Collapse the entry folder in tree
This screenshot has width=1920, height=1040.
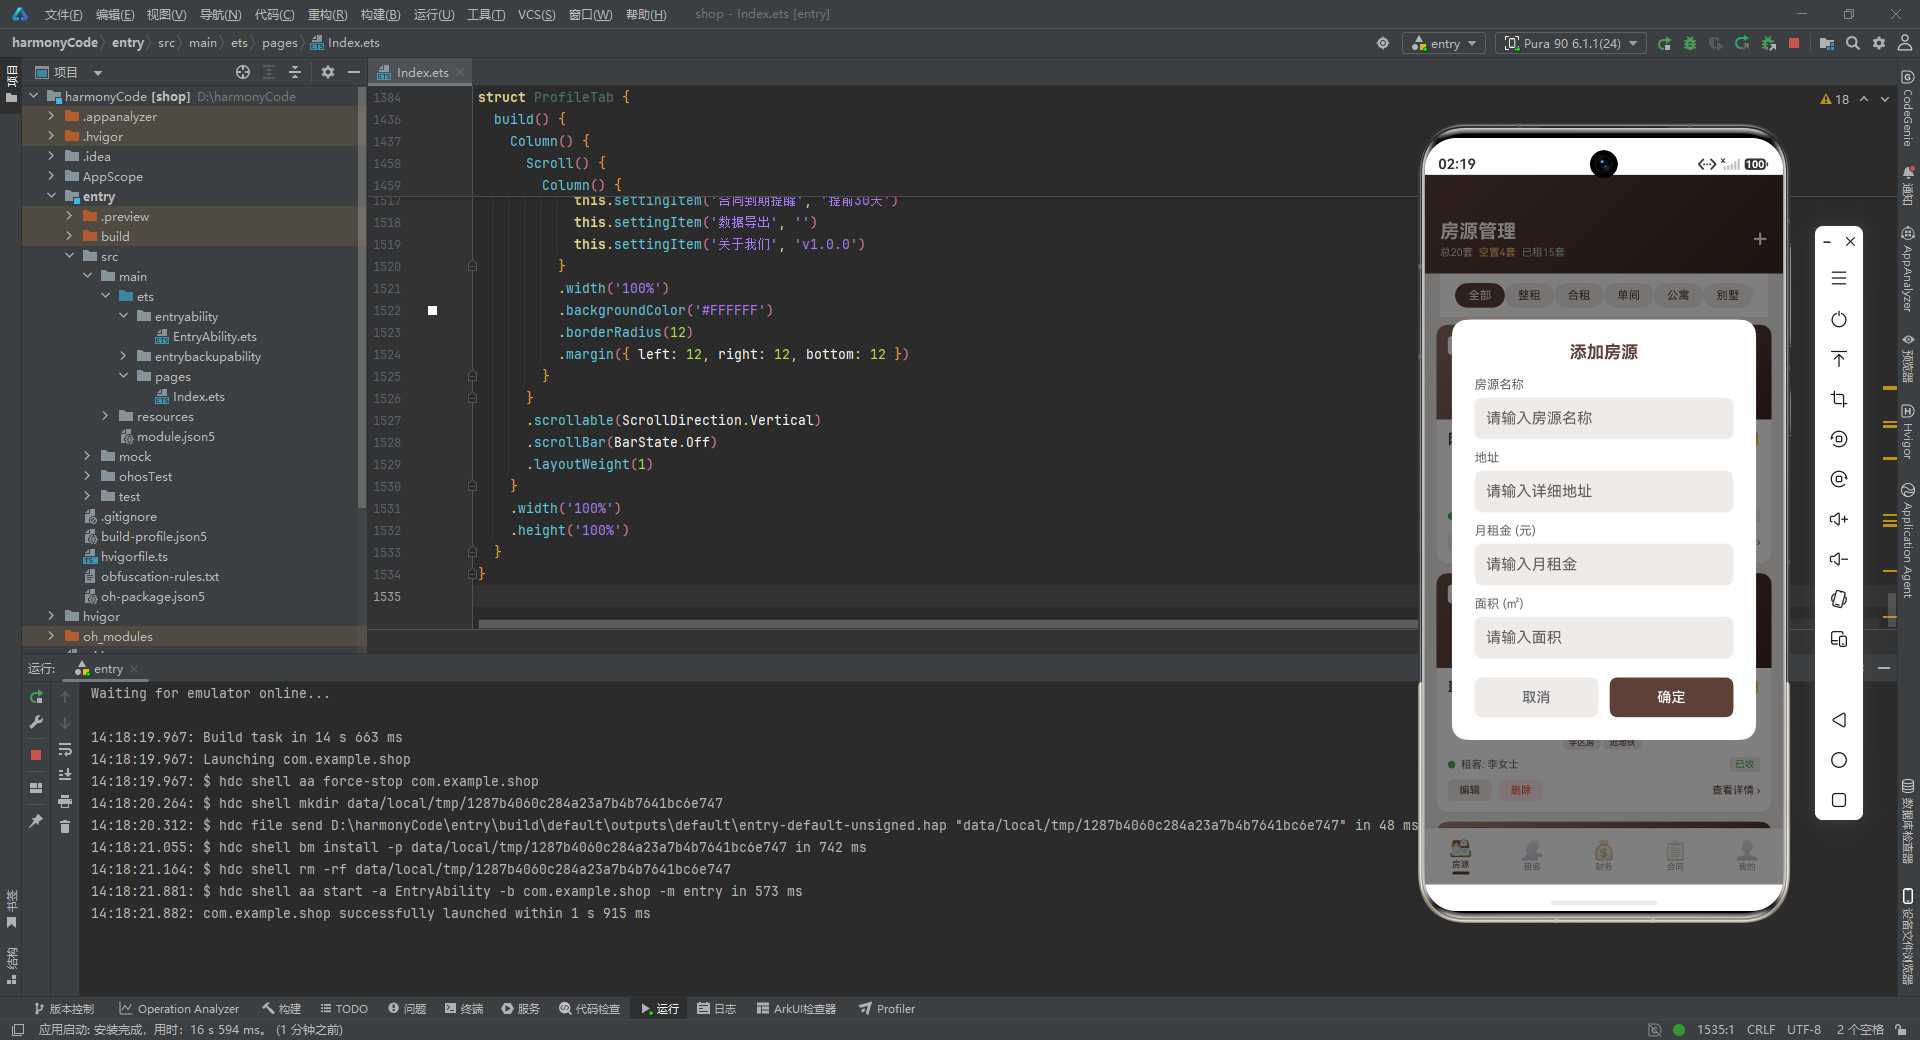[x=51, y=196]
